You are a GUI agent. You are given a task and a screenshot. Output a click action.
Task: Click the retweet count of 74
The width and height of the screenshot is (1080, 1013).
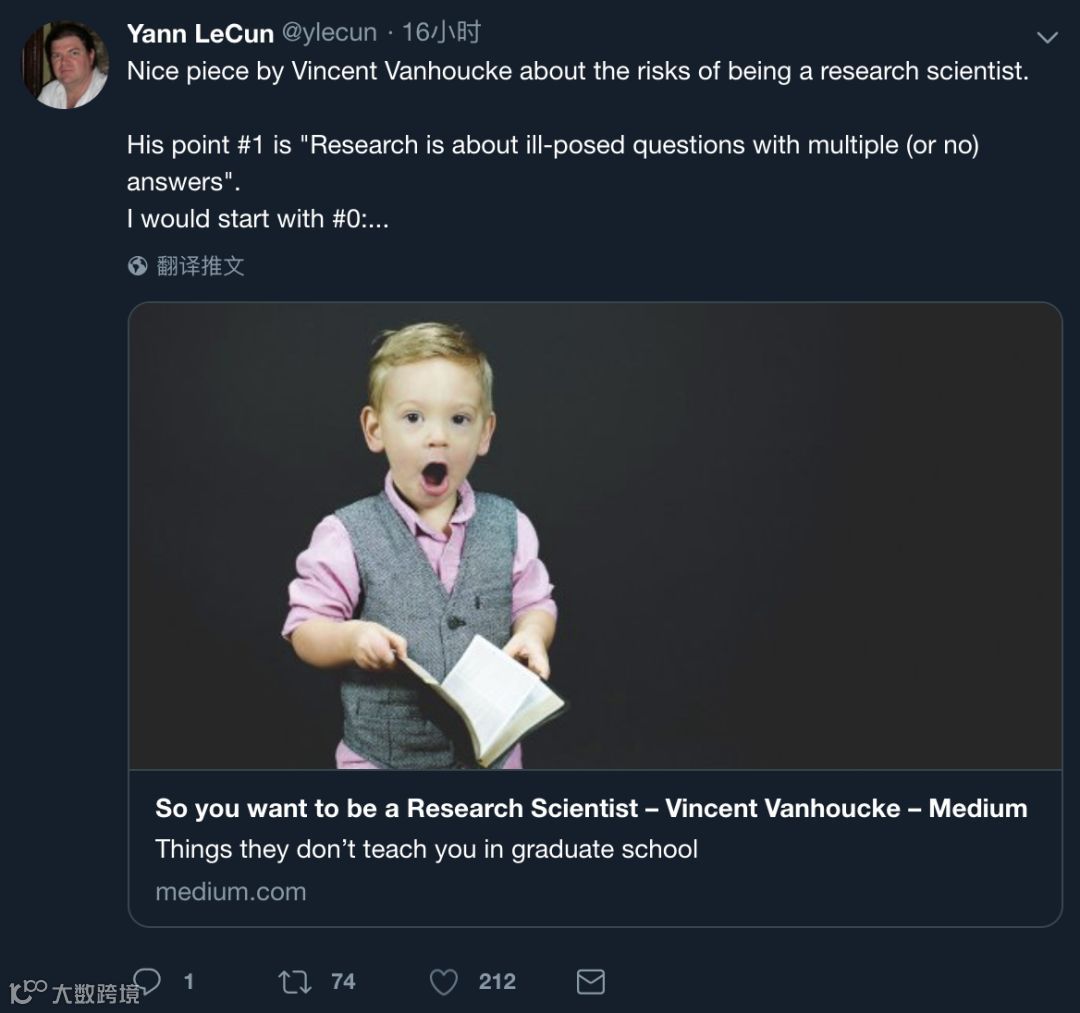[x=343, y=982]
